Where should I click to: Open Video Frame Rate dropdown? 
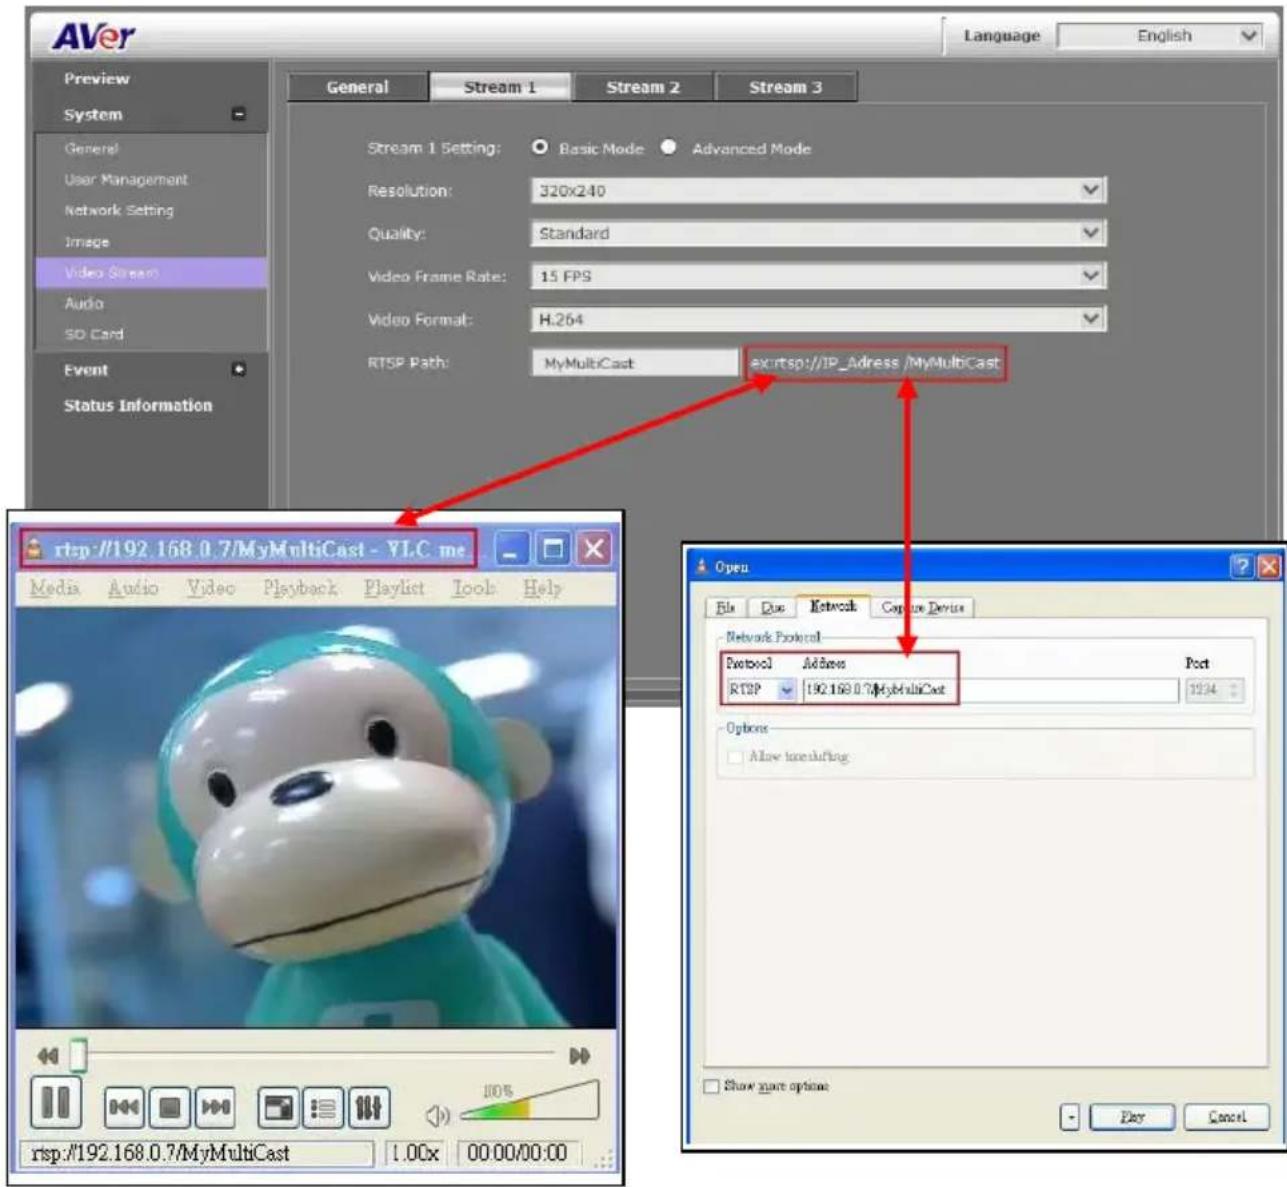818,276
